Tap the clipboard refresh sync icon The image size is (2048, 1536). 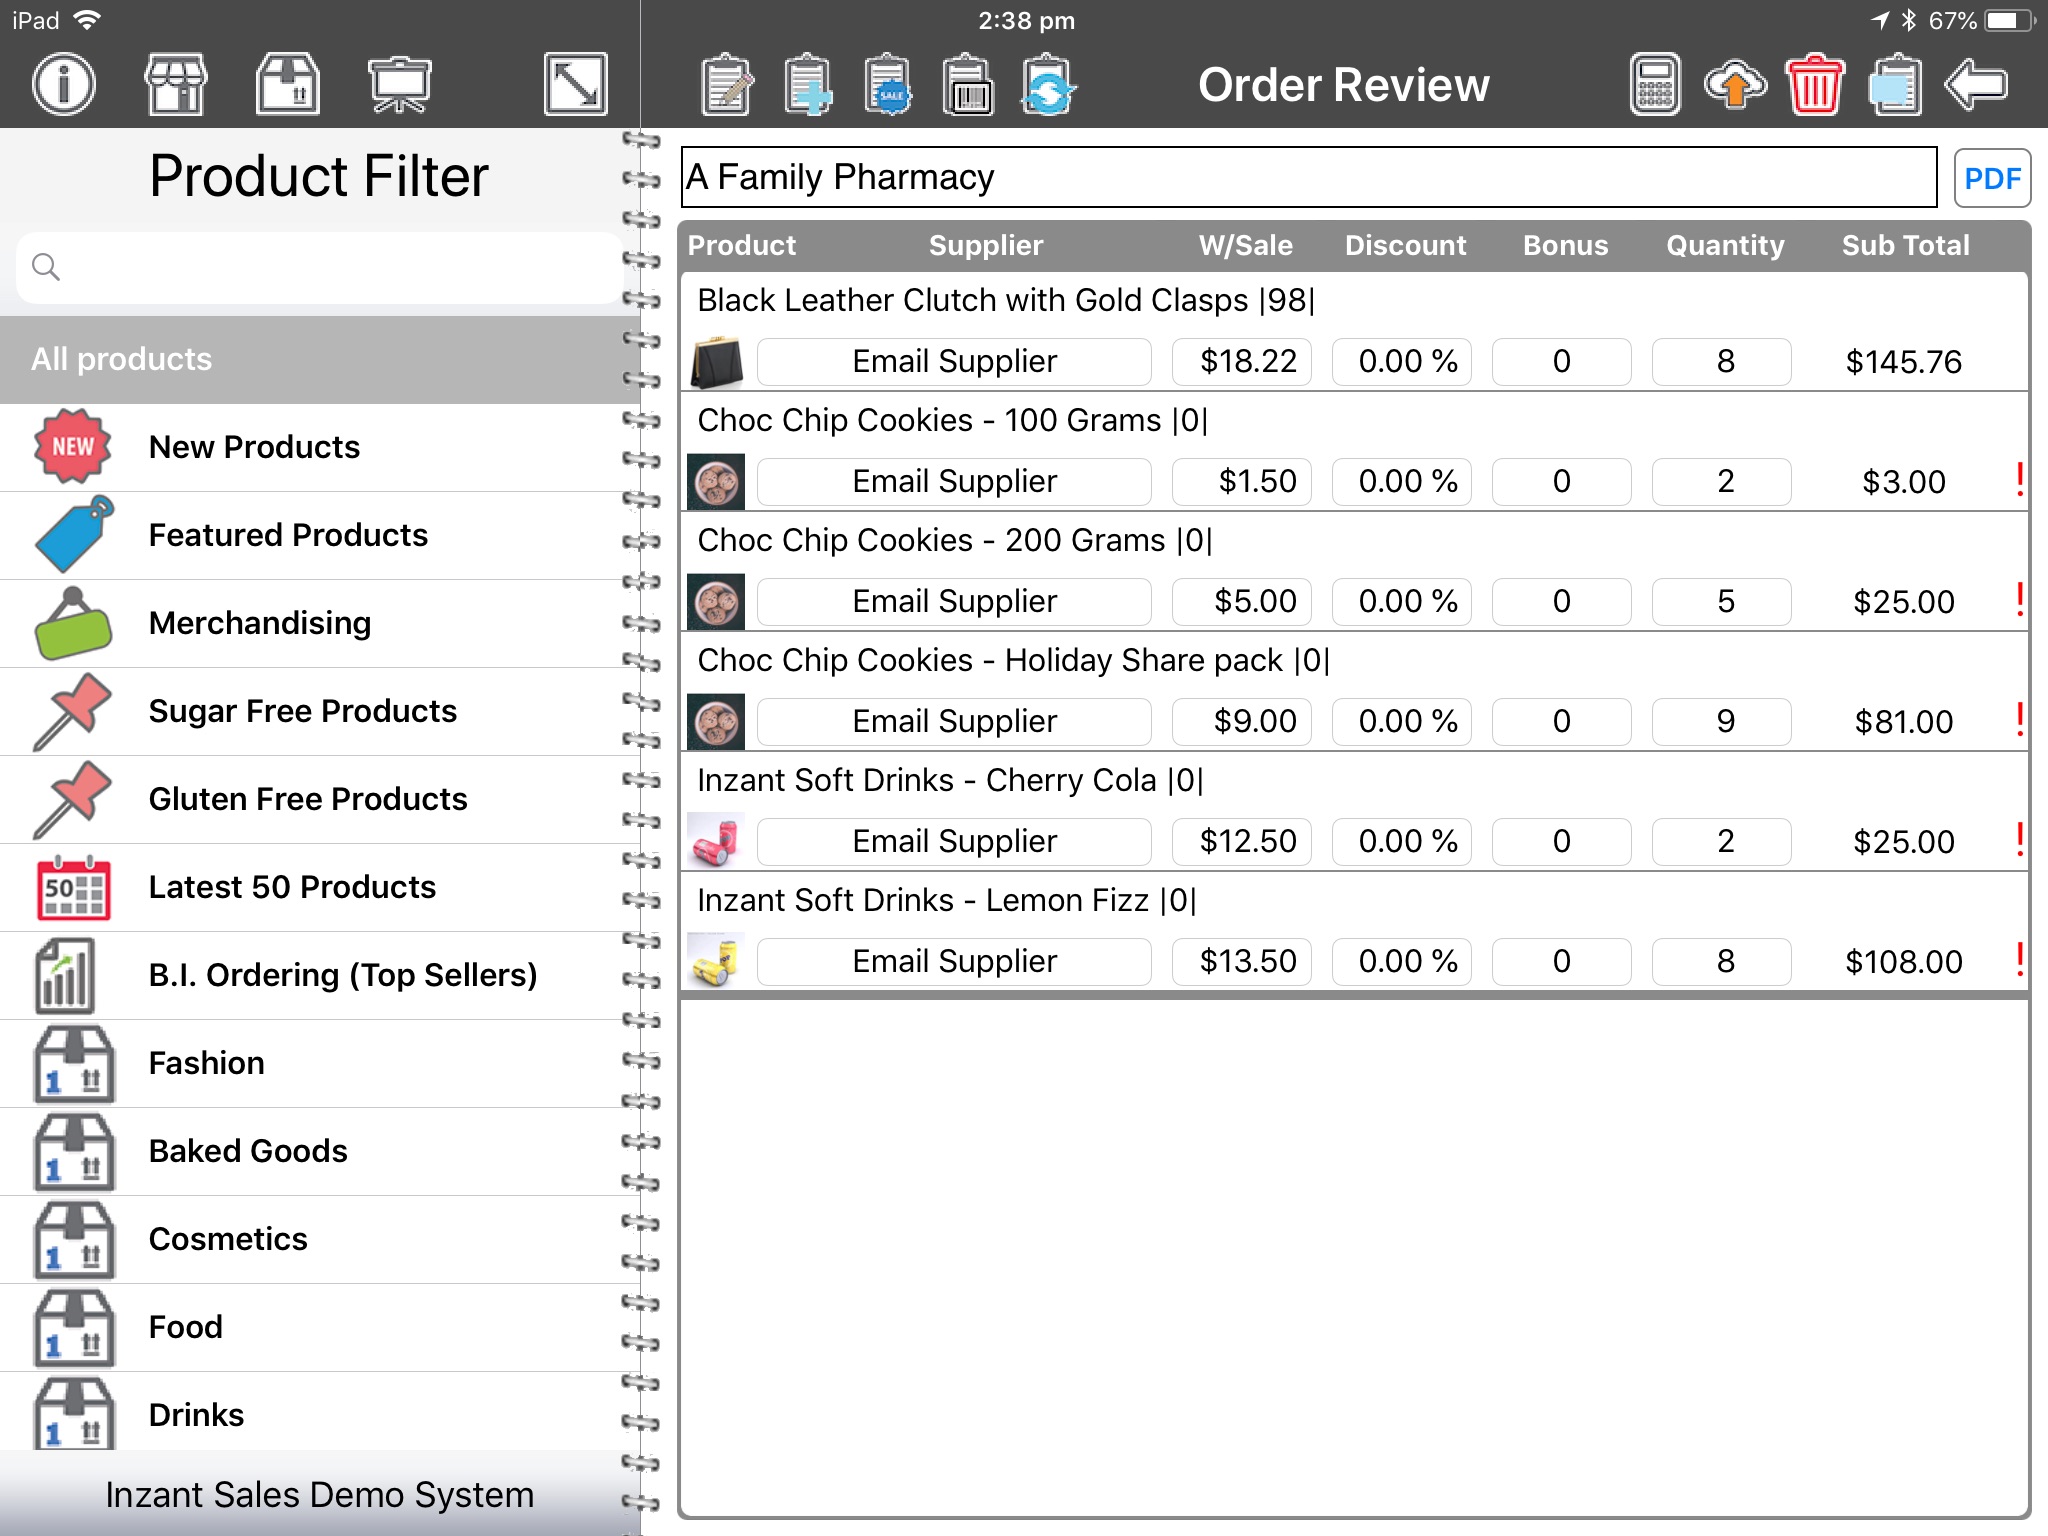(1047, 86)
